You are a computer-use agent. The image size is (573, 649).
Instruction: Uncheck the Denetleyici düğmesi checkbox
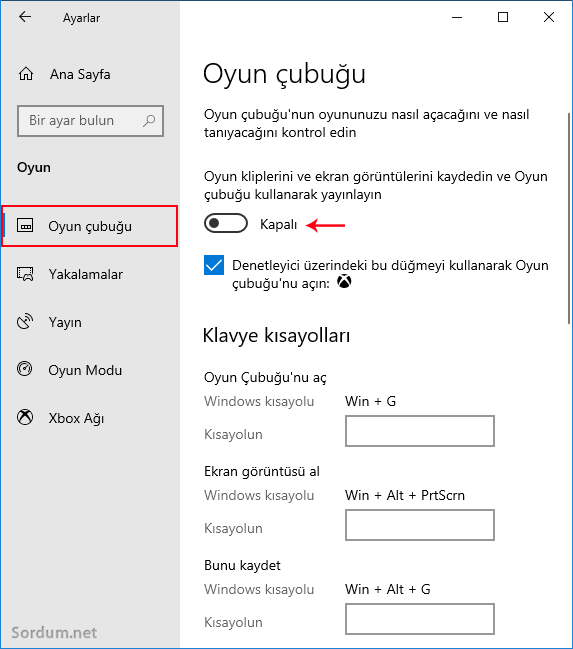[214, 265]
